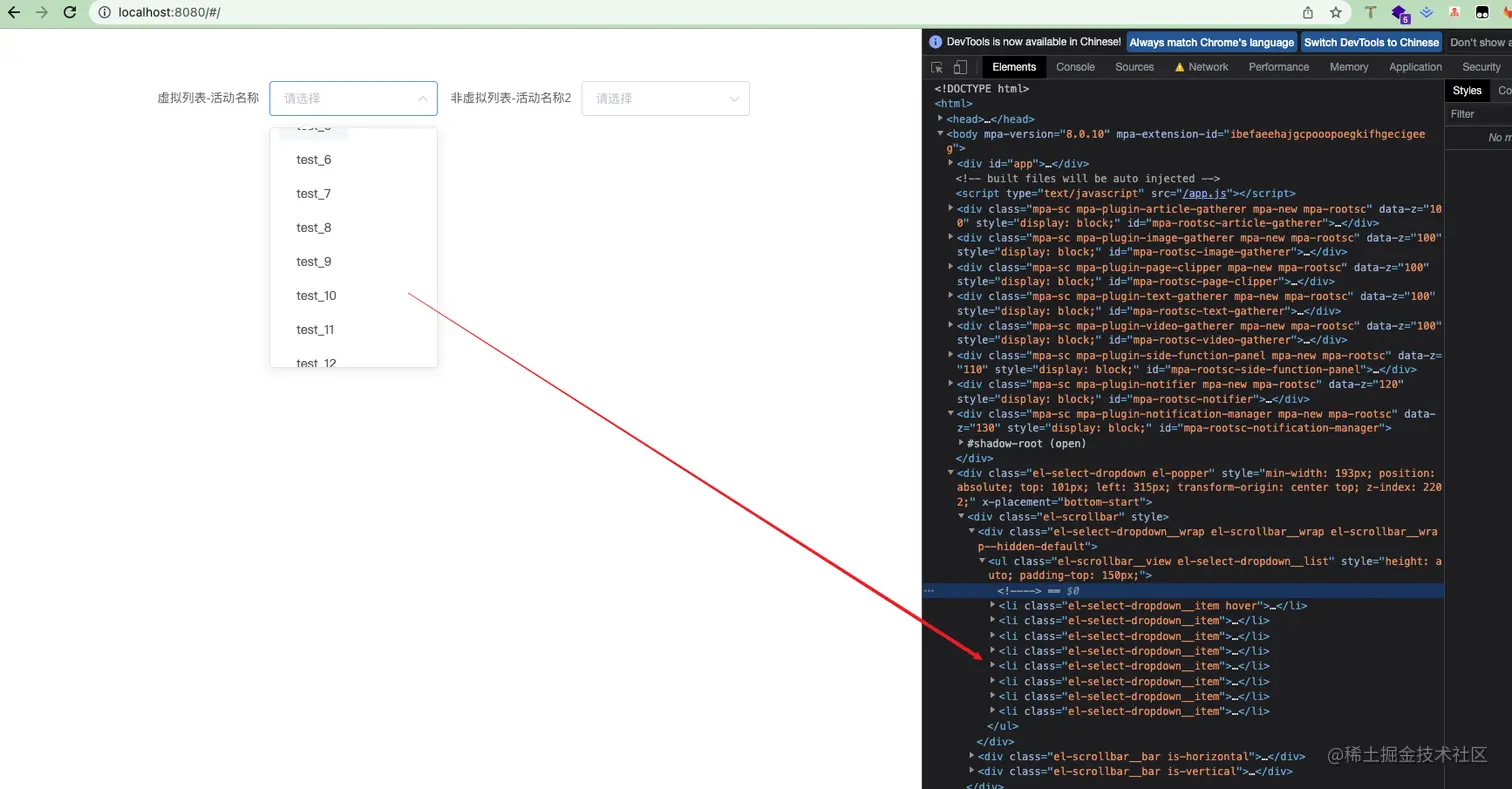Expand the #shadow-root (open) node
The width and height of the screenshot is (1512, 789).
[x=961, y=443]
